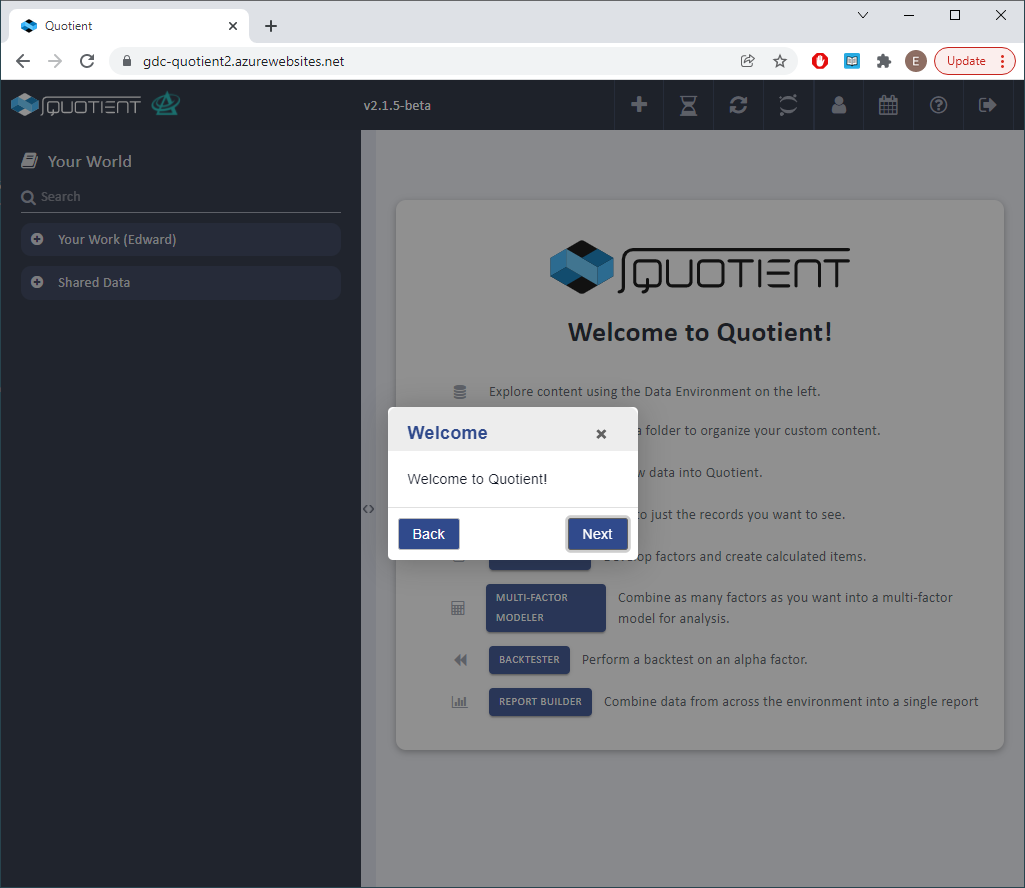Click the database stack icon
The width and height of the screenshot is (1025, 888).
[x=460, y=392]
